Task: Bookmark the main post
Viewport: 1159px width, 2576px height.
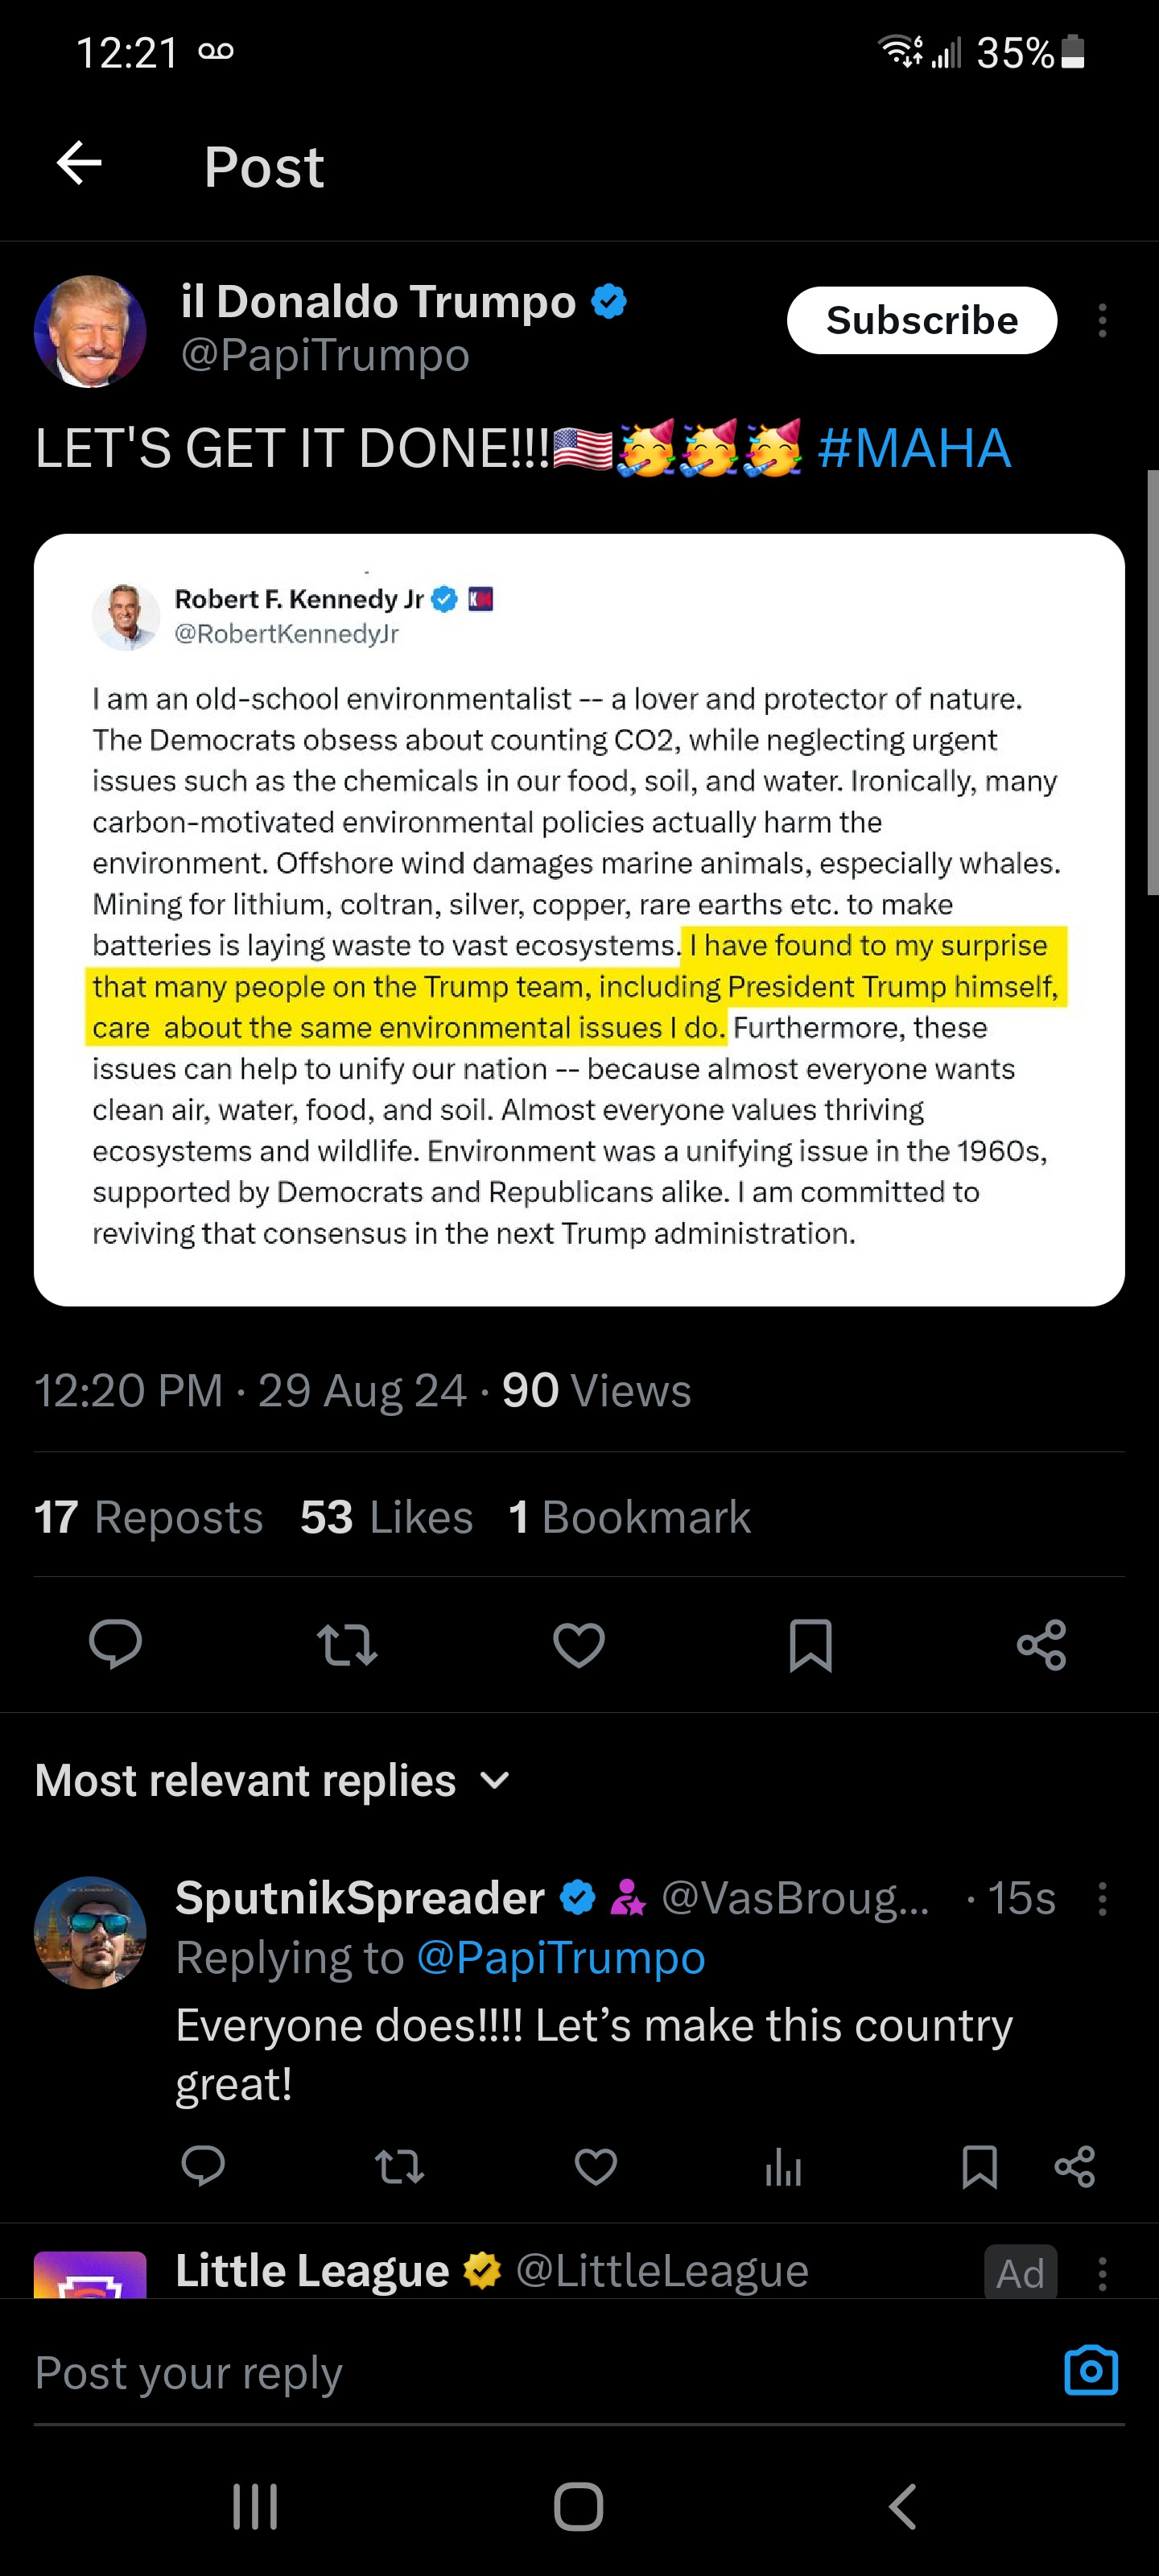Action: (x=810, y=1643)
